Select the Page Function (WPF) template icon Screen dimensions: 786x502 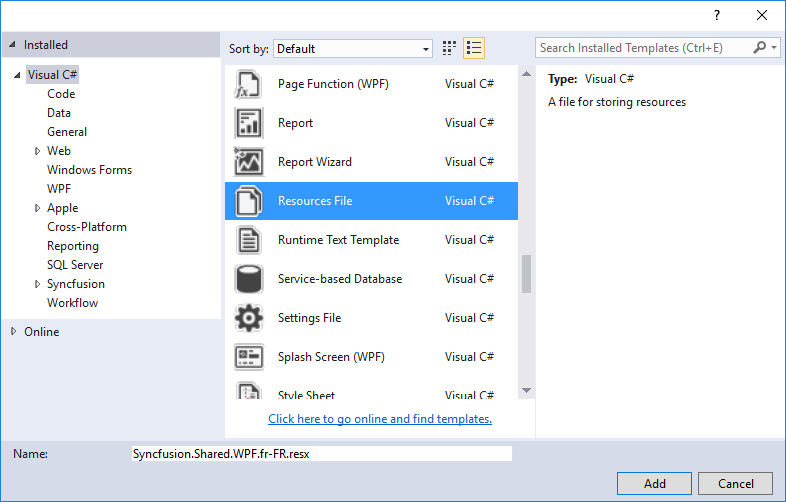(x=249, y=84)
